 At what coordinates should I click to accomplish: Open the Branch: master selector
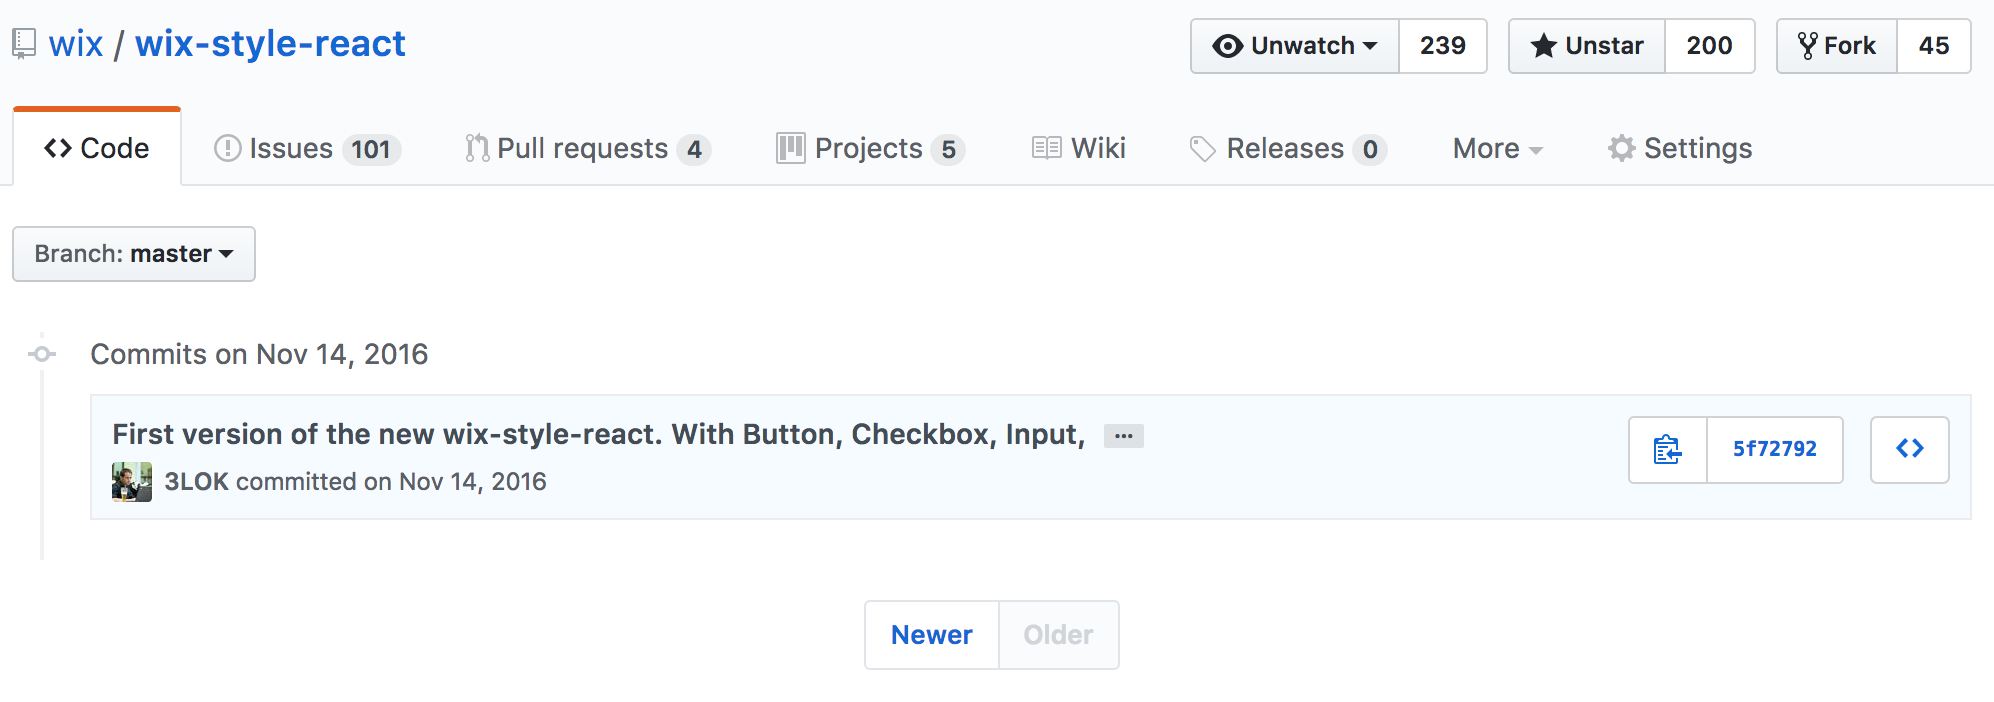pos(134,254)
